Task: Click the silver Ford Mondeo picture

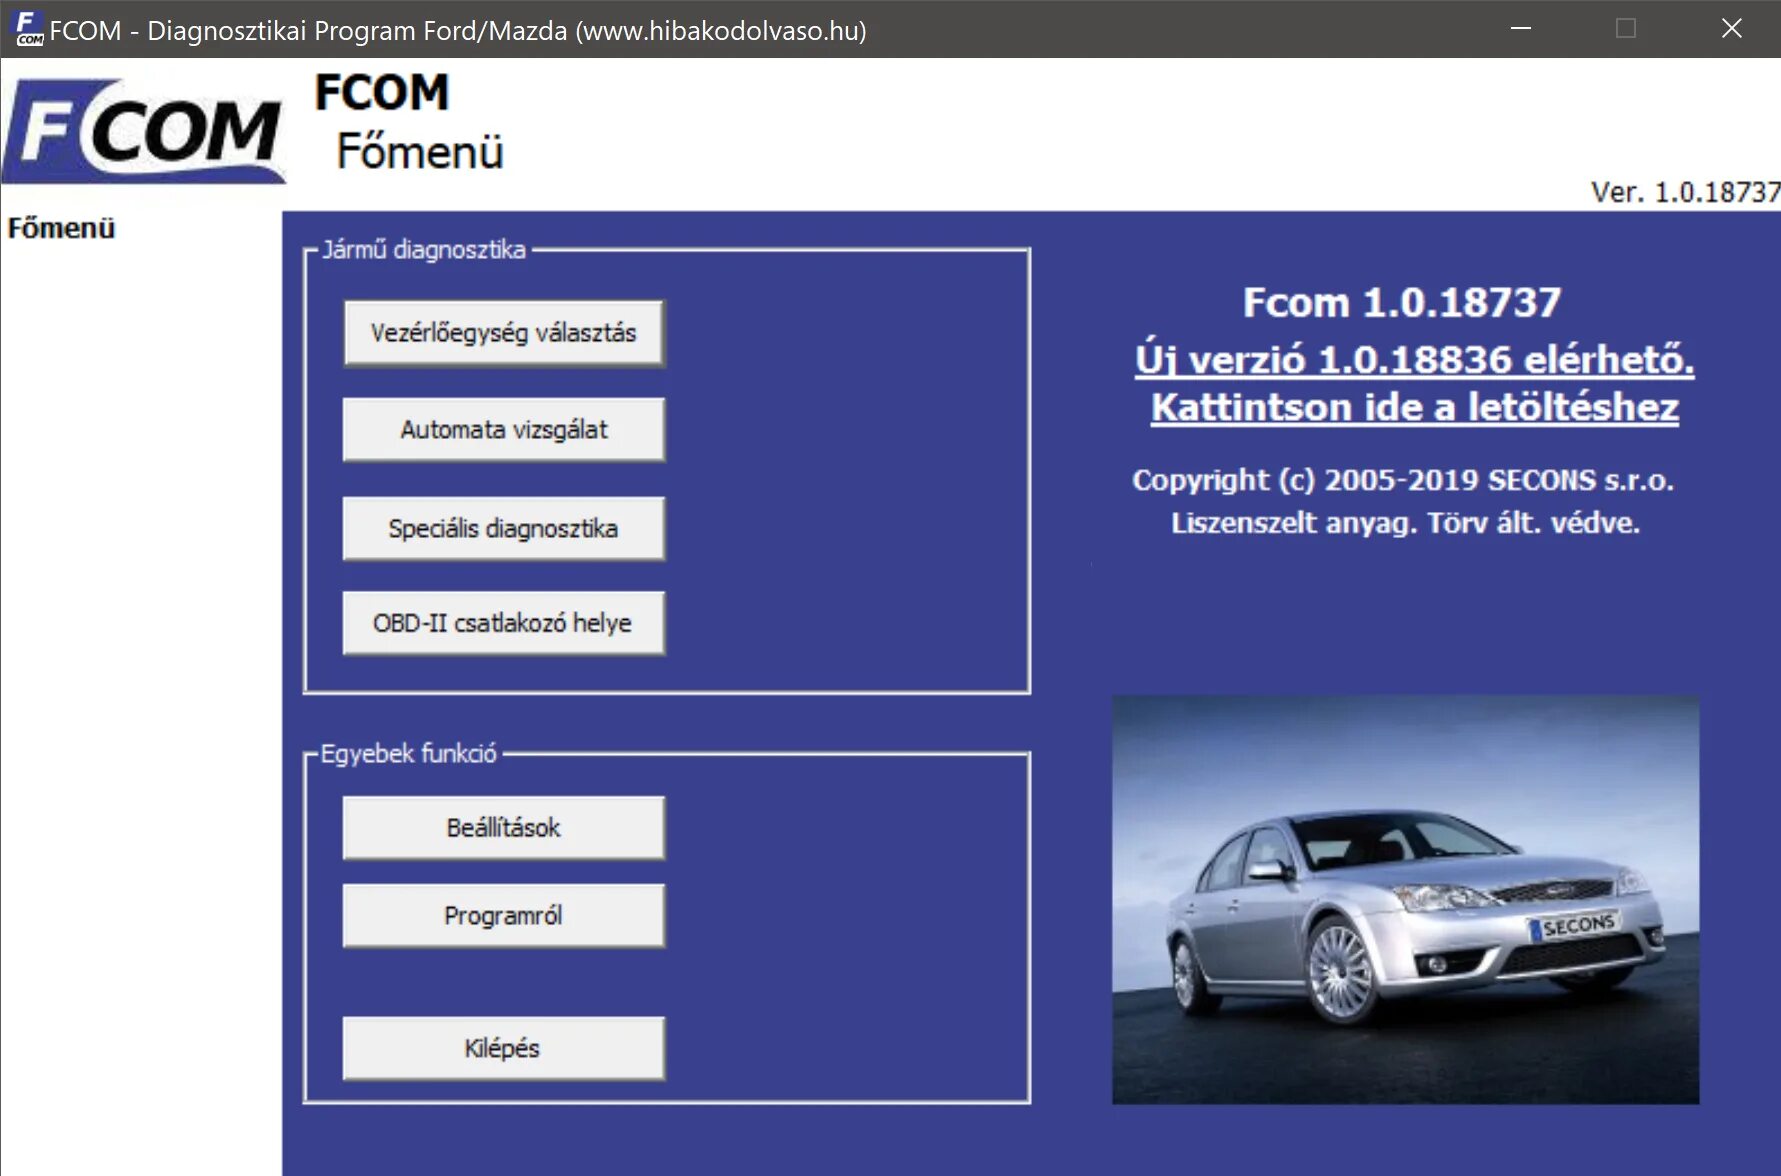Action: 1405,900
